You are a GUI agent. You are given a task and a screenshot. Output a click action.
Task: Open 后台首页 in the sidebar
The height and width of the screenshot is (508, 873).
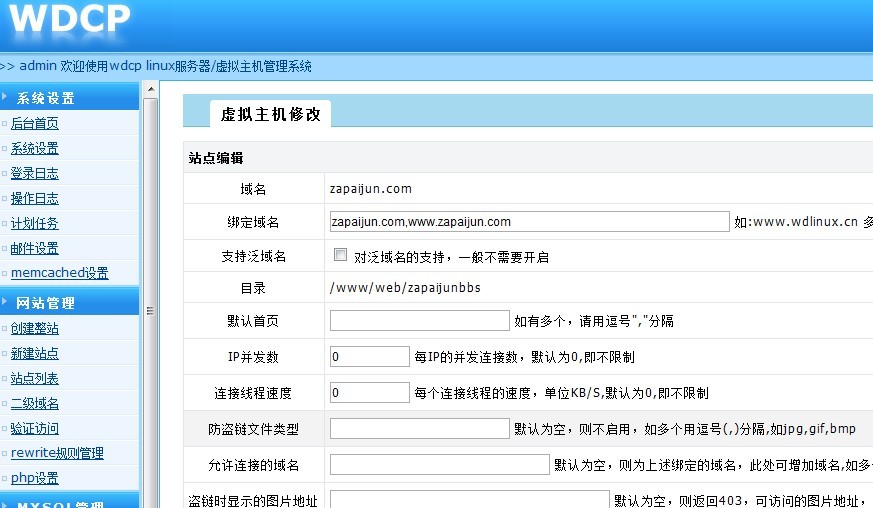click(35, 124)
